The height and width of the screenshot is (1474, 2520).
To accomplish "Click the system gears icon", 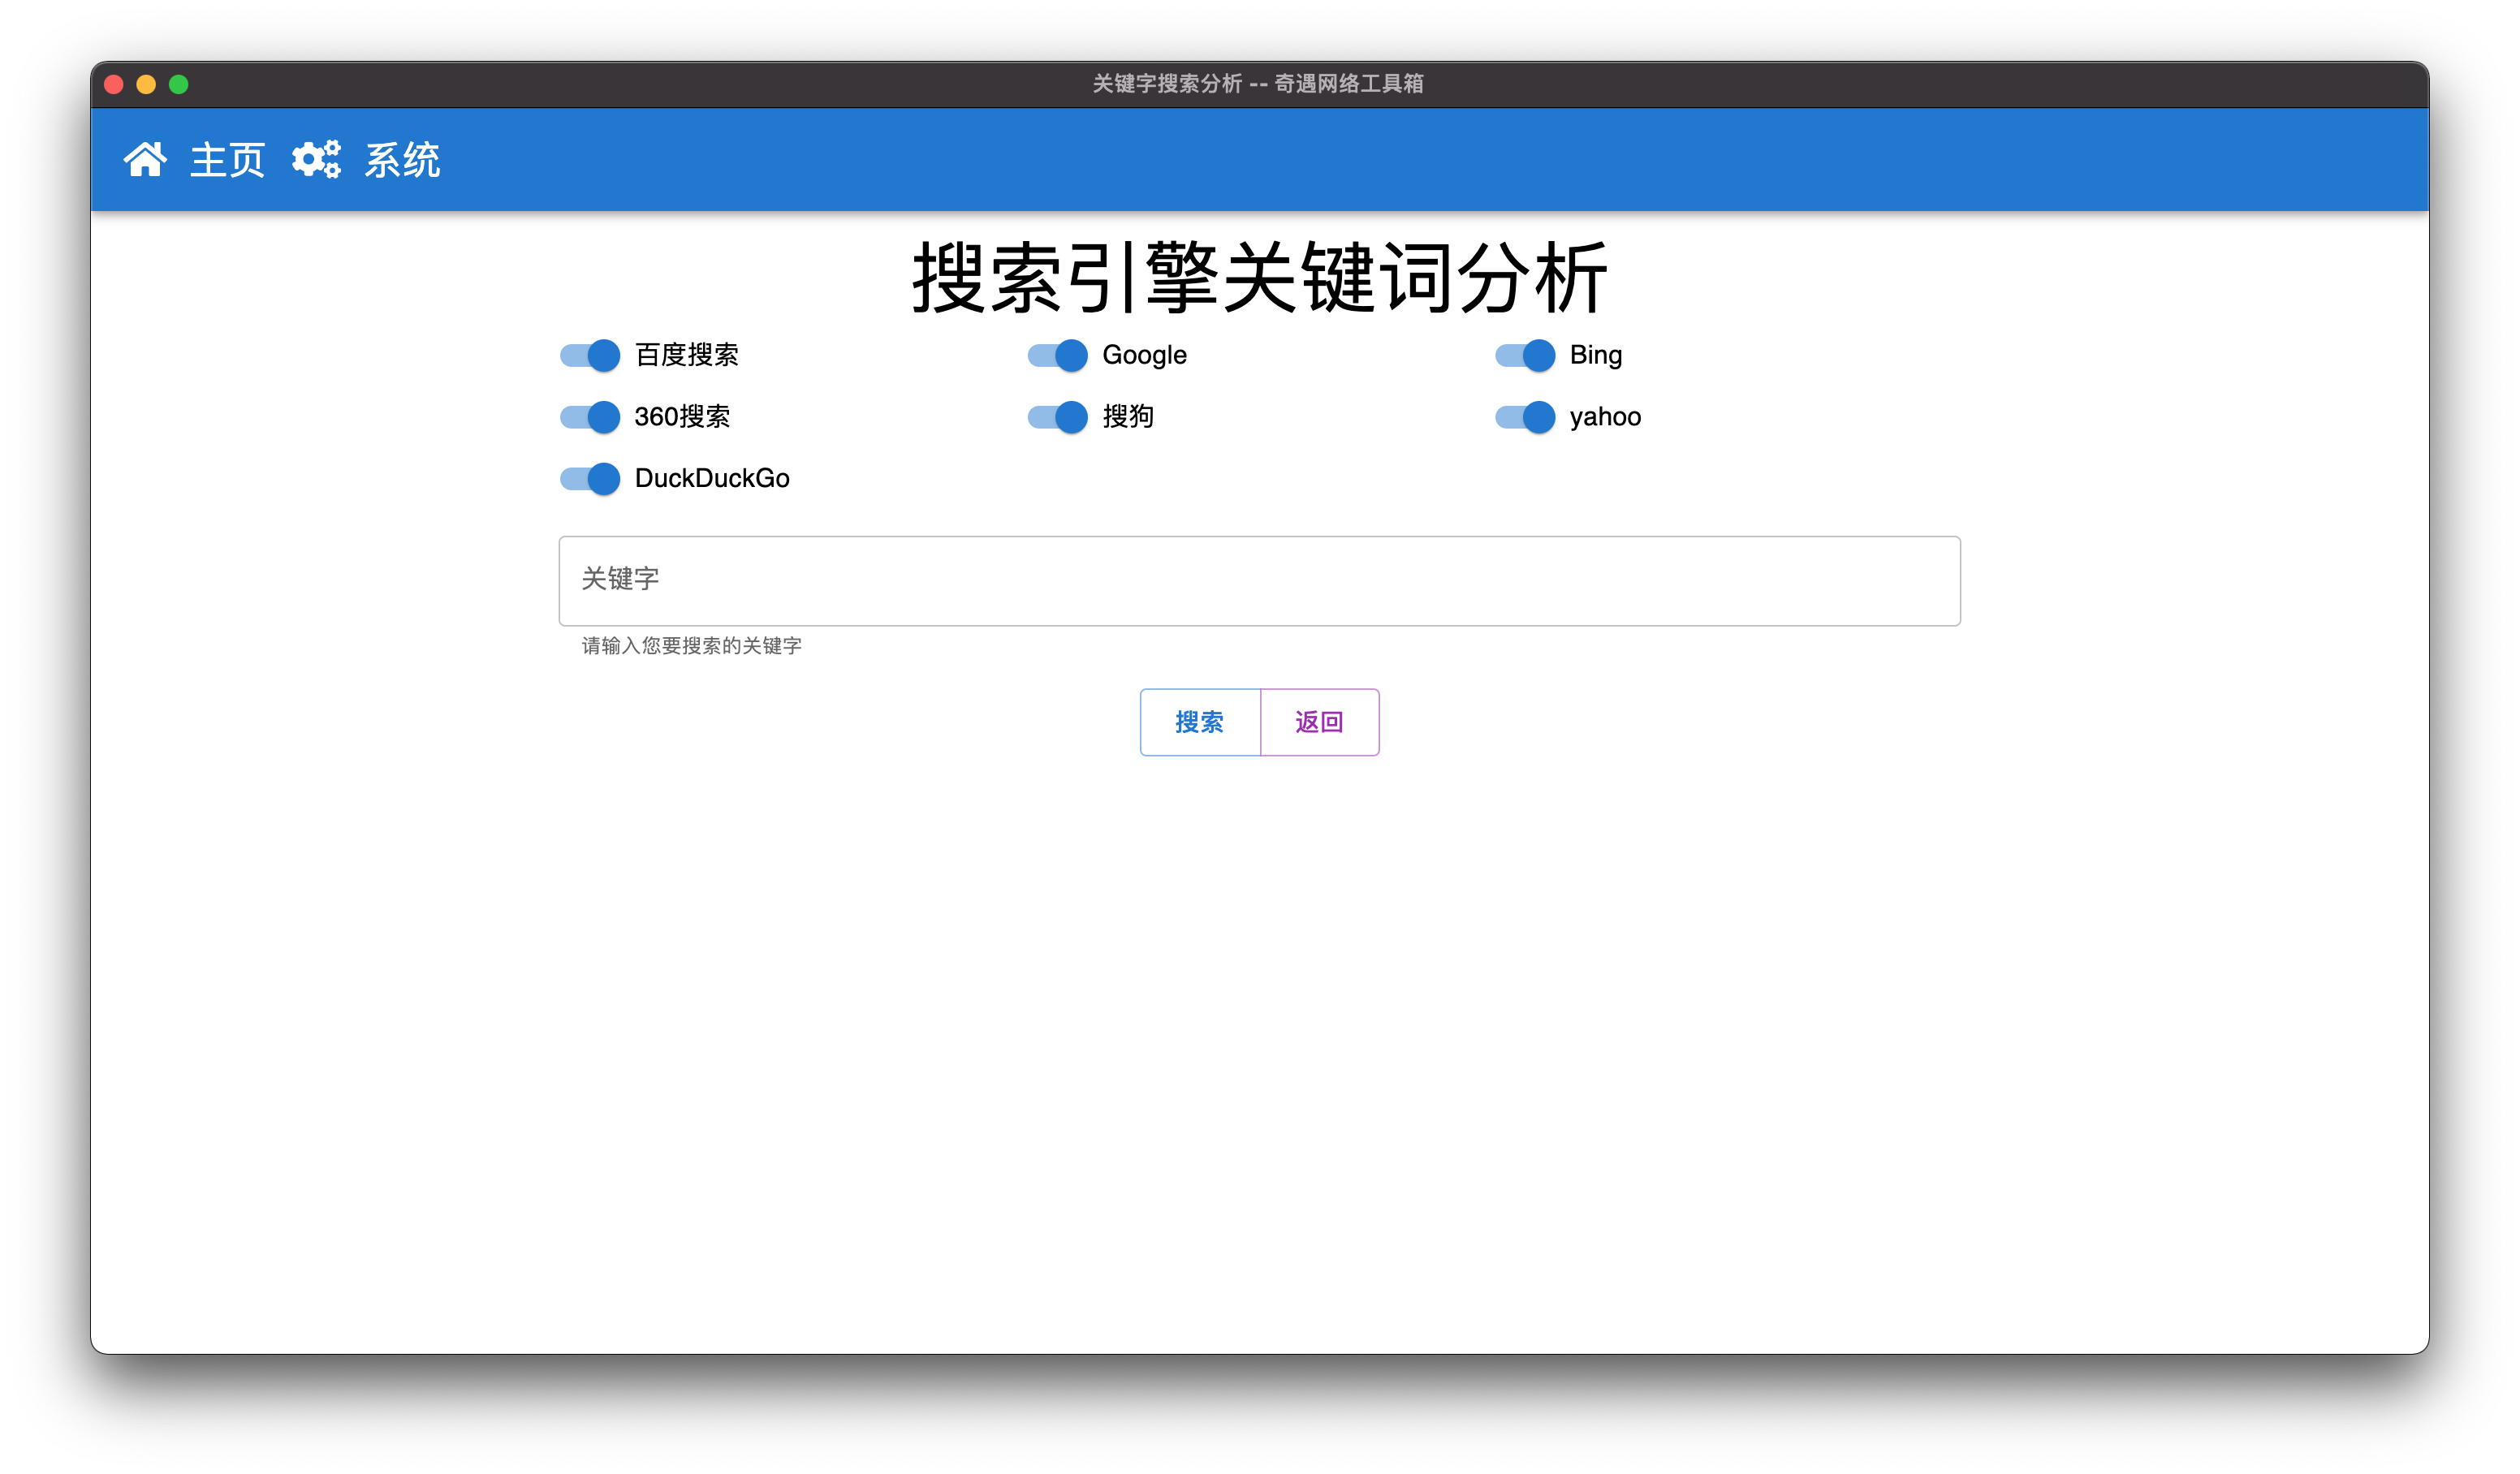I will [316, 159].
